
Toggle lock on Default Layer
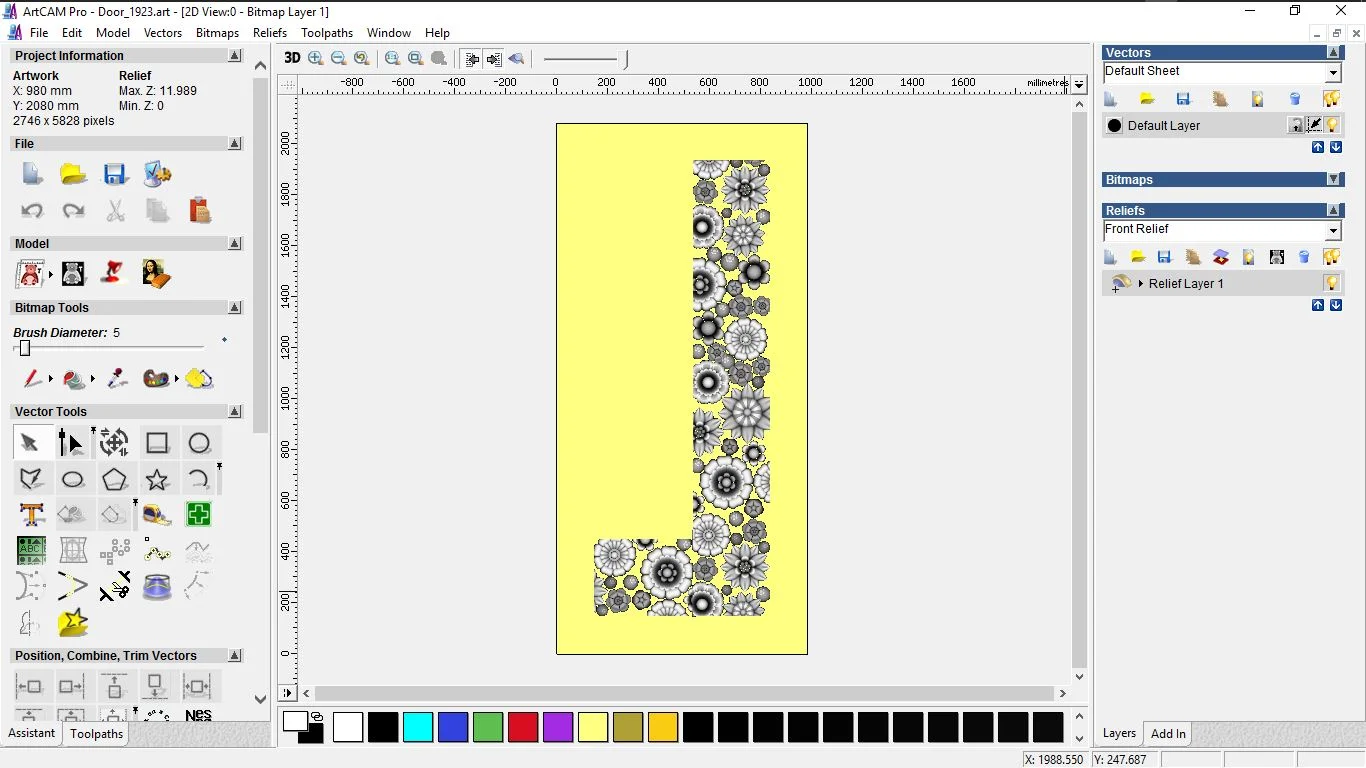click(1296, 125)
